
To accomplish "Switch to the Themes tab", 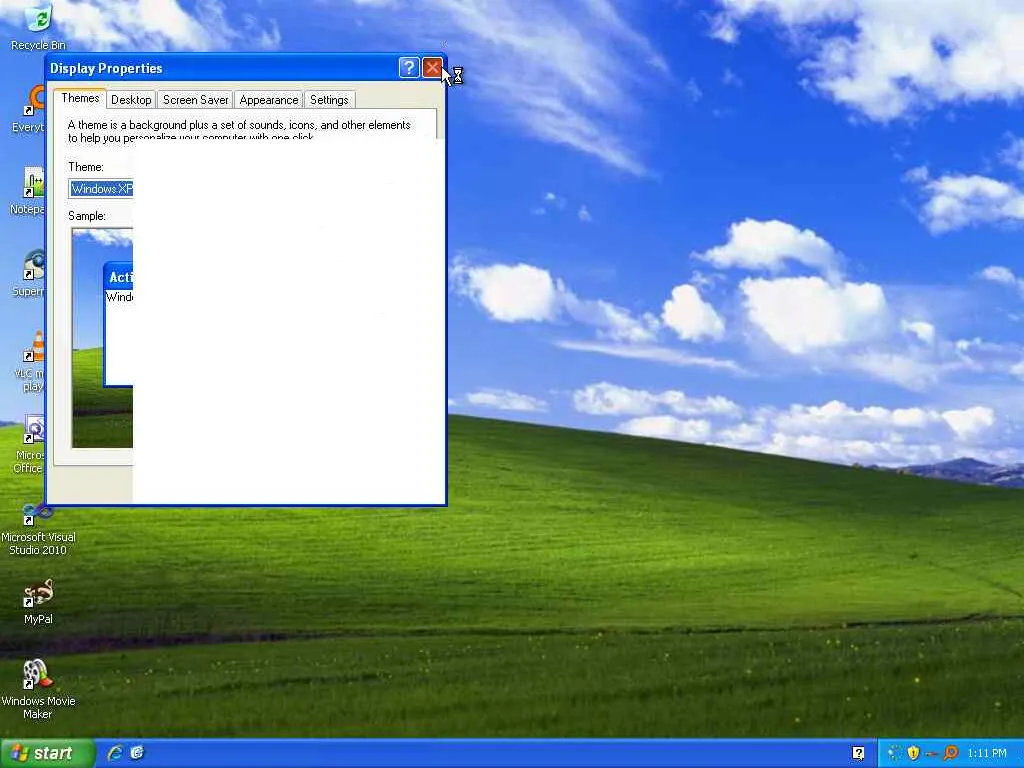I will point(80,99).
